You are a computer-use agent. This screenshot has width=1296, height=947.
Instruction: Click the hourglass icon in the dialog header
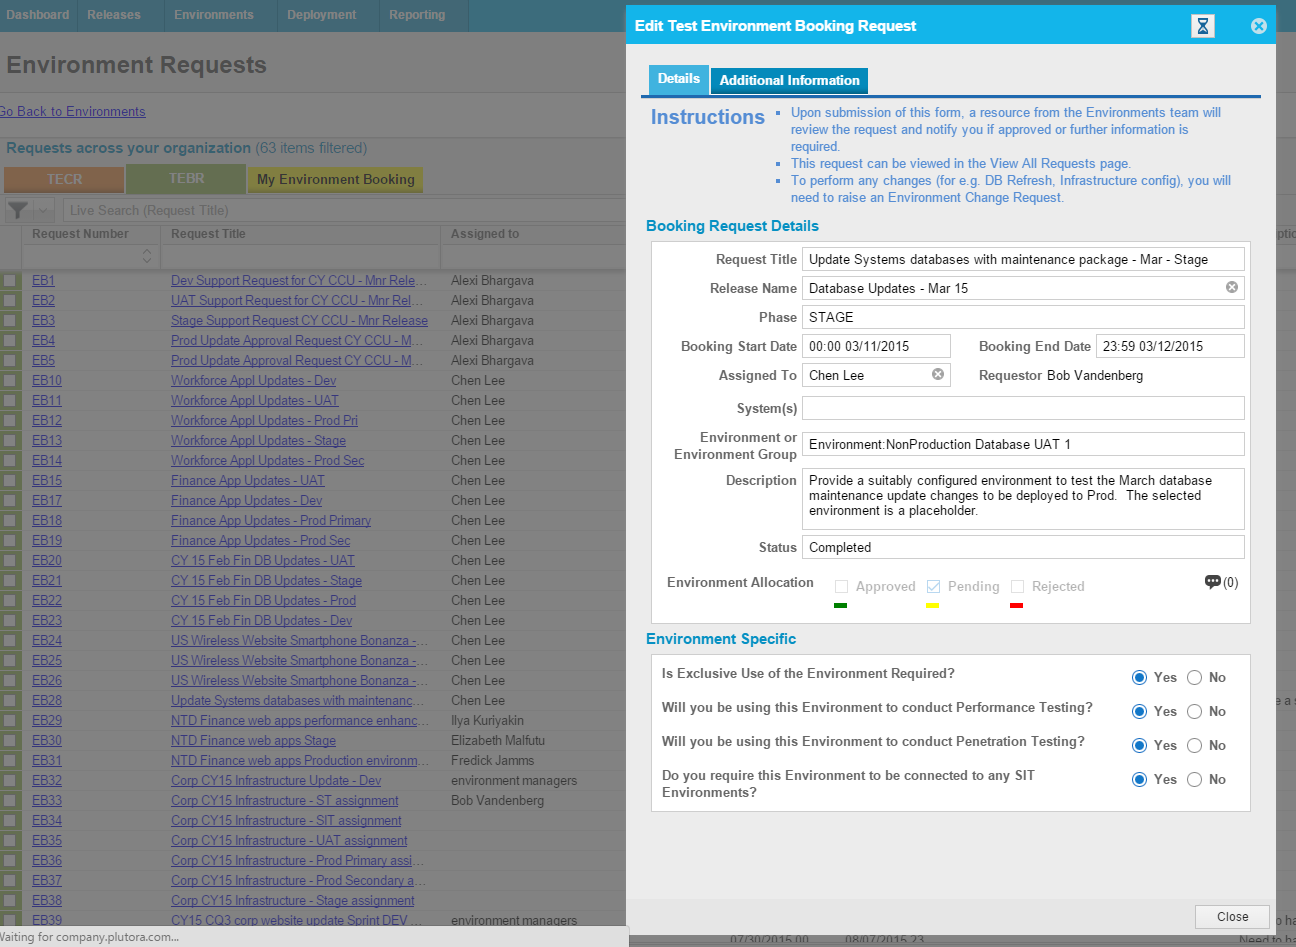point(1203,26)
